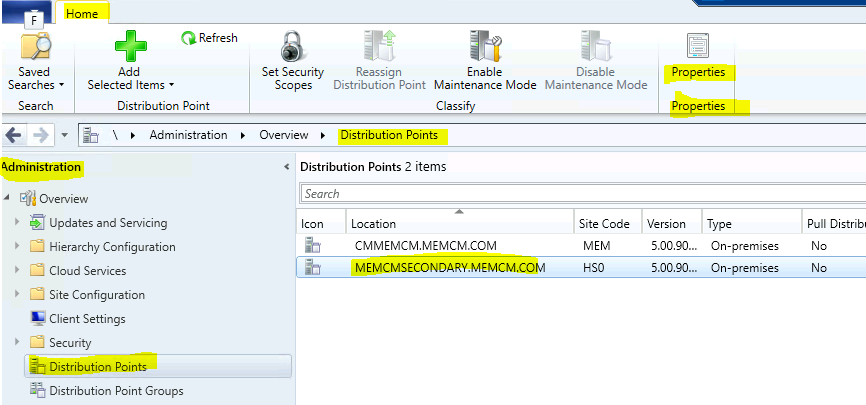The image size is (866, 405).
Task: Expand the Cloud Services node
Action: tap(17, 270)
